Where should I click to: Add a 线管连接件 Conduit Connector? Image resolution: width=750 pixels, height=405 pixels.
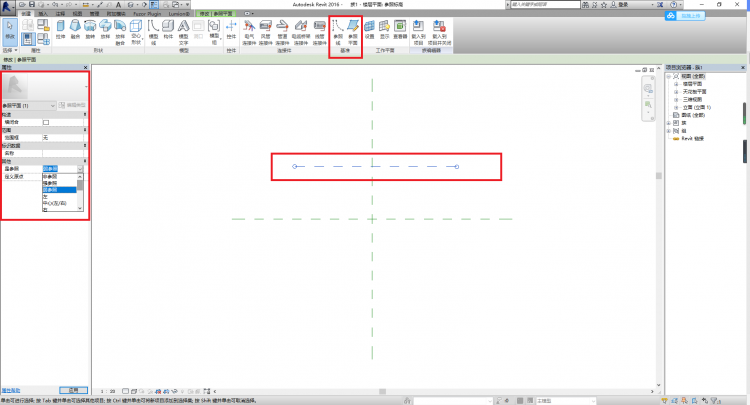[x=320, y=33]
